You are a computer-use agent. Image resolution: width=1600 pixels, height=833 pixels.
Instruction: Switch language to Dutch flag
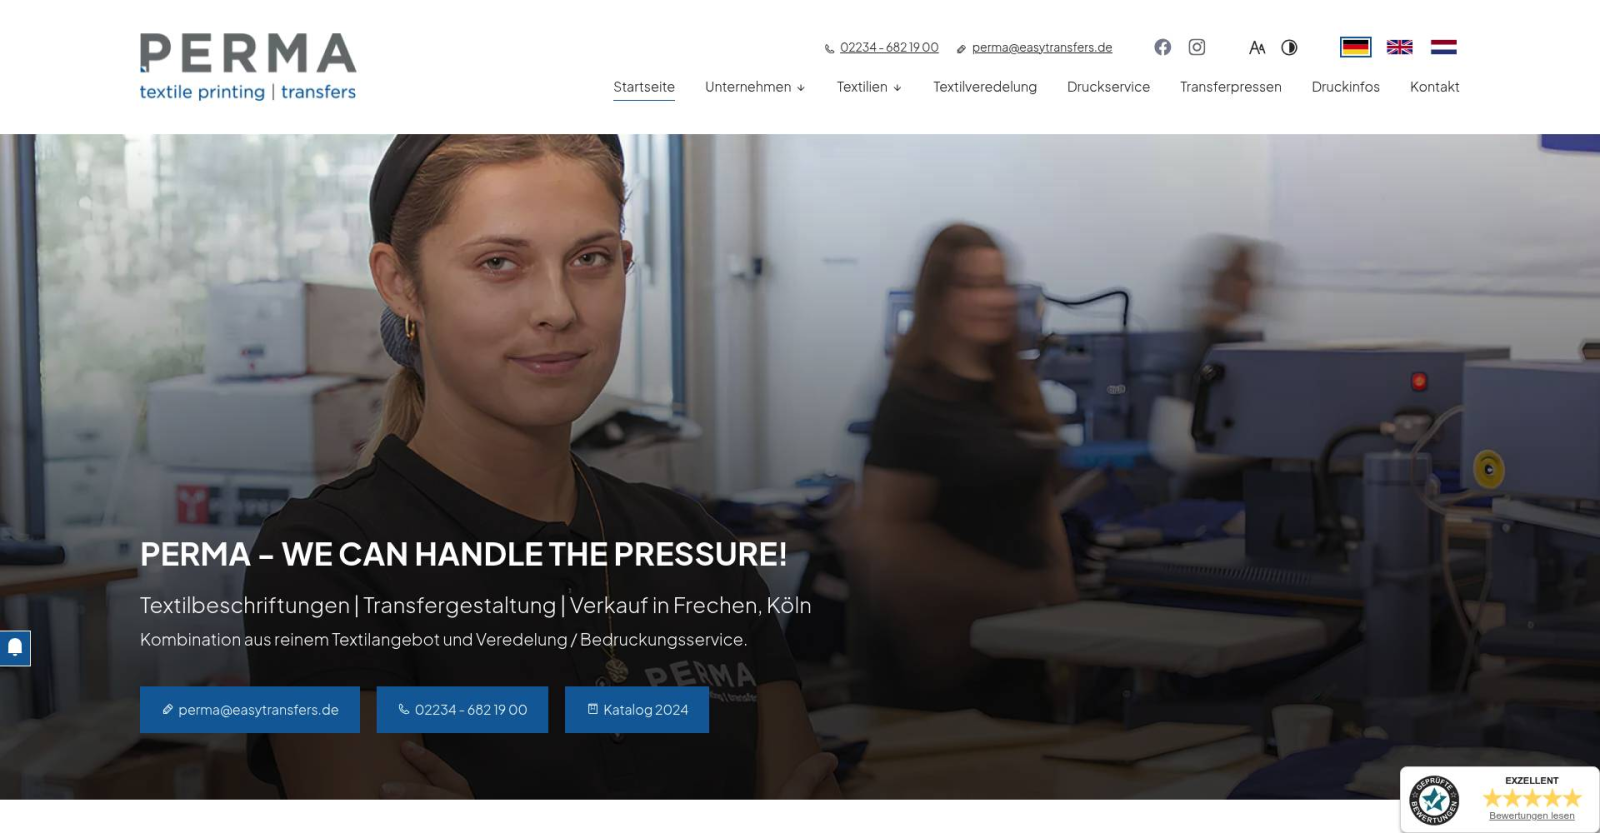pos(1444,47)
